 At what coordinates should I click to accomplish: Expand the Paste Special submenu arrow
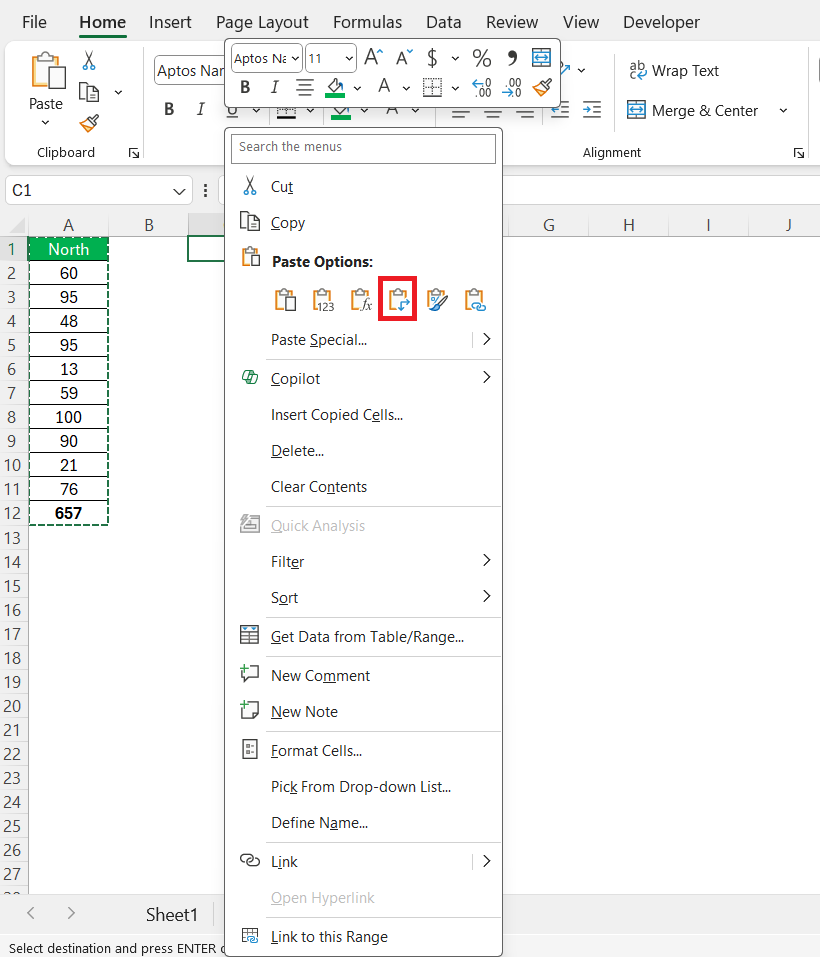click(486, 339)
